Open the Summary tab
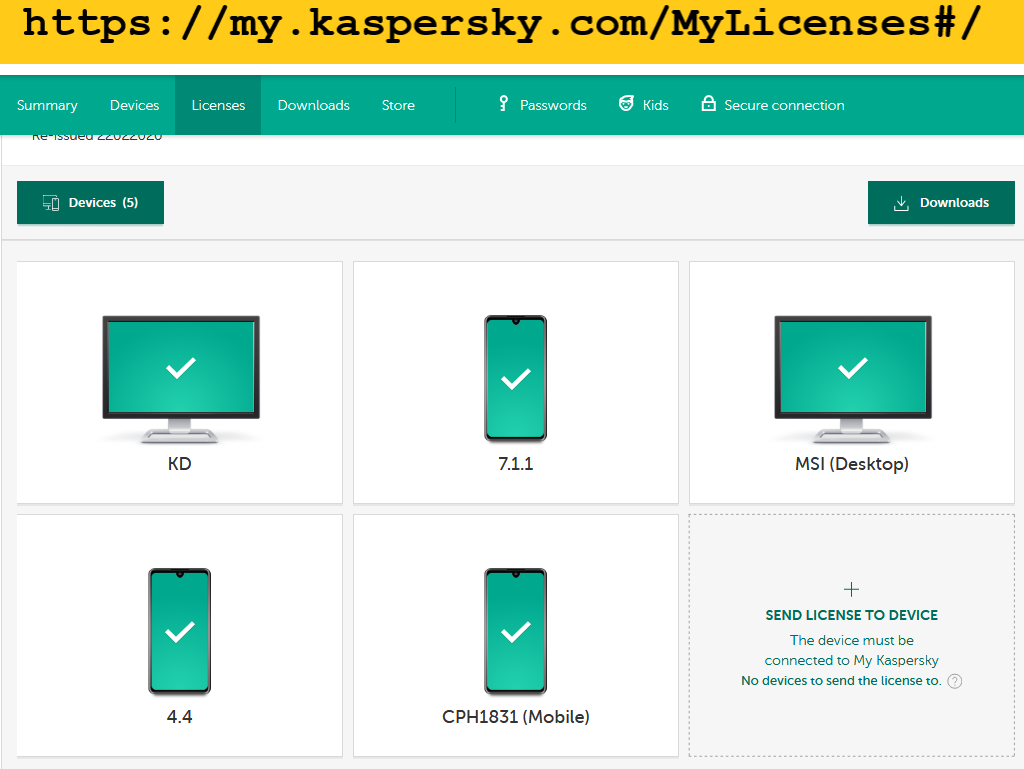 (x=47, y=105)
